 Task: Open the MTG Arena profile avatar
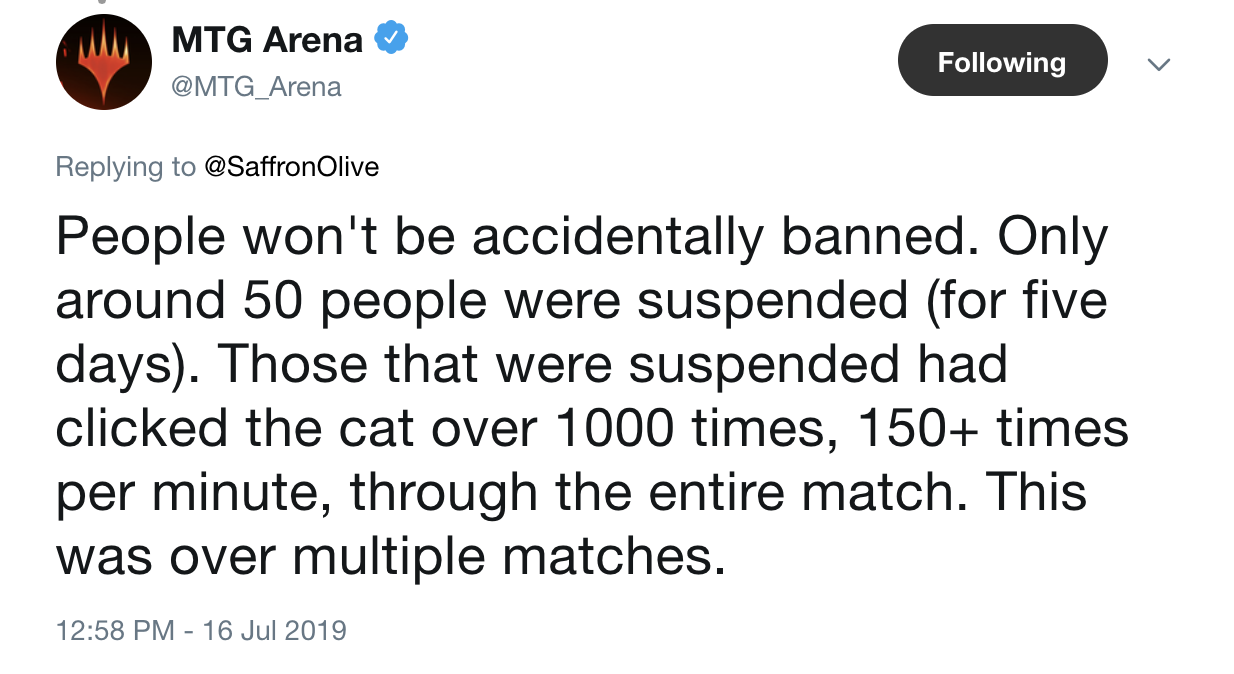pos(103,63)
